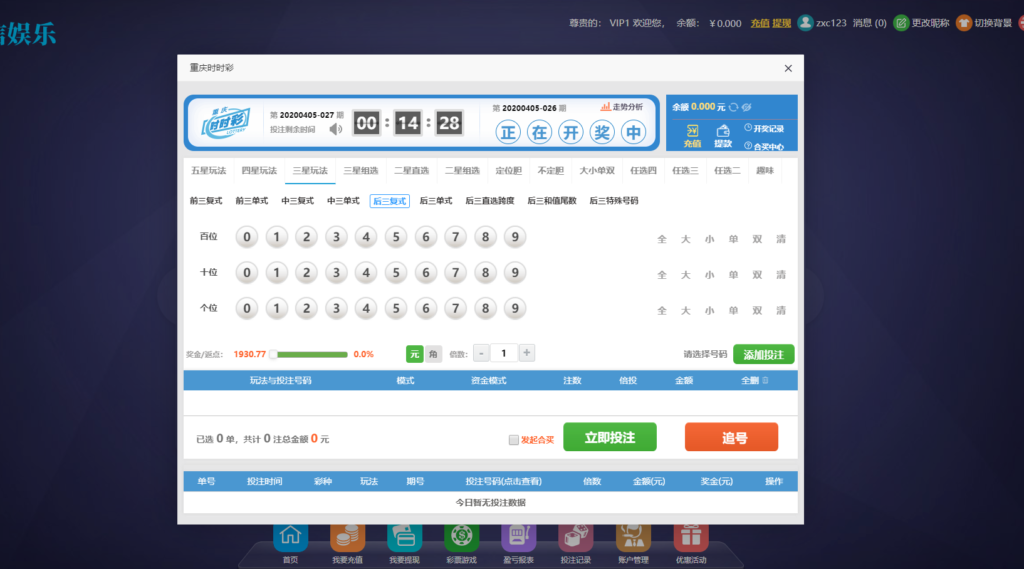The width and height of the screenshot is (1024, 569).
Task: Refresh the balance with the circular arrow icon
Action: [733, 107]
